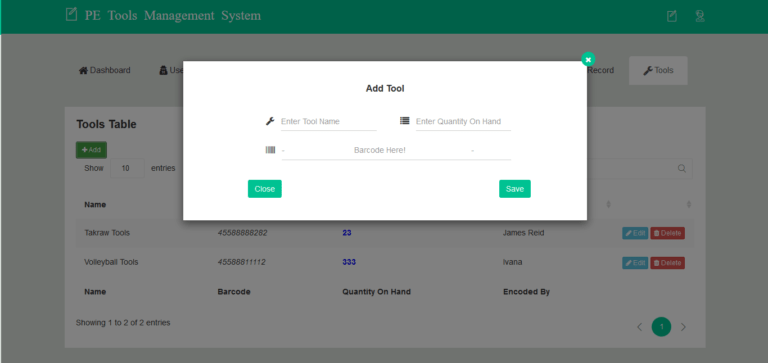Go to page 1 in pagination
768x363 pixels.
coord(661,327)
